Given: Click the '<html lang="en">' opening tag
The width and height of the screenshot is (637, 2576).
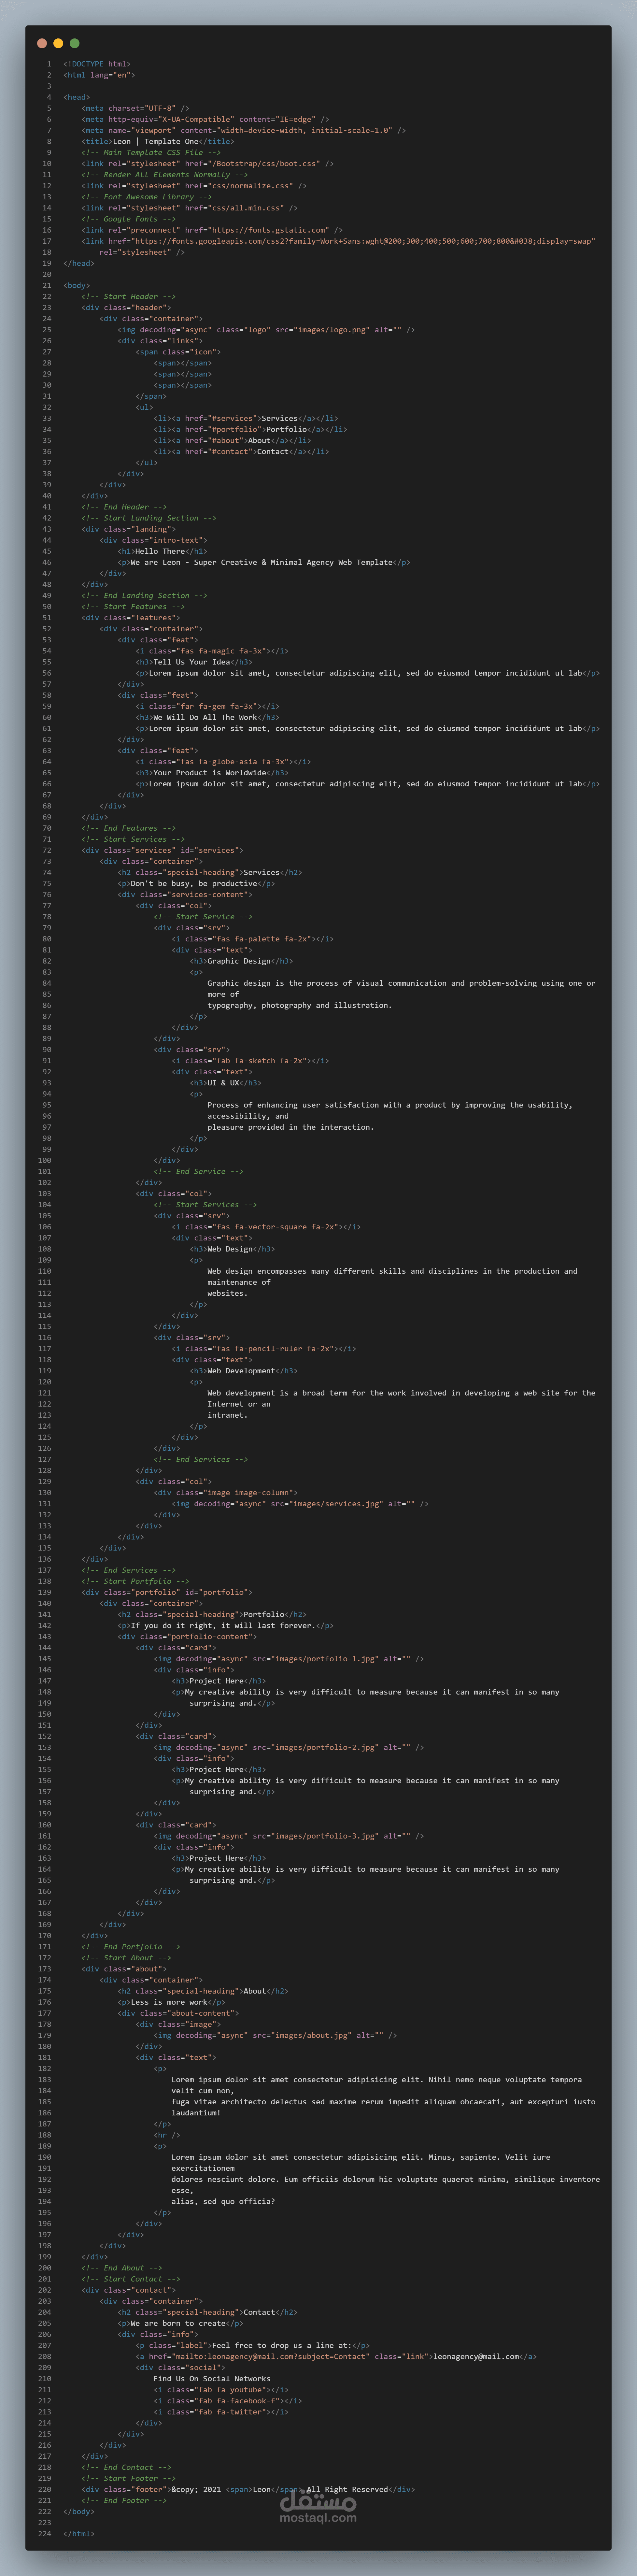Looking at the screenshot, I should 99,75.
